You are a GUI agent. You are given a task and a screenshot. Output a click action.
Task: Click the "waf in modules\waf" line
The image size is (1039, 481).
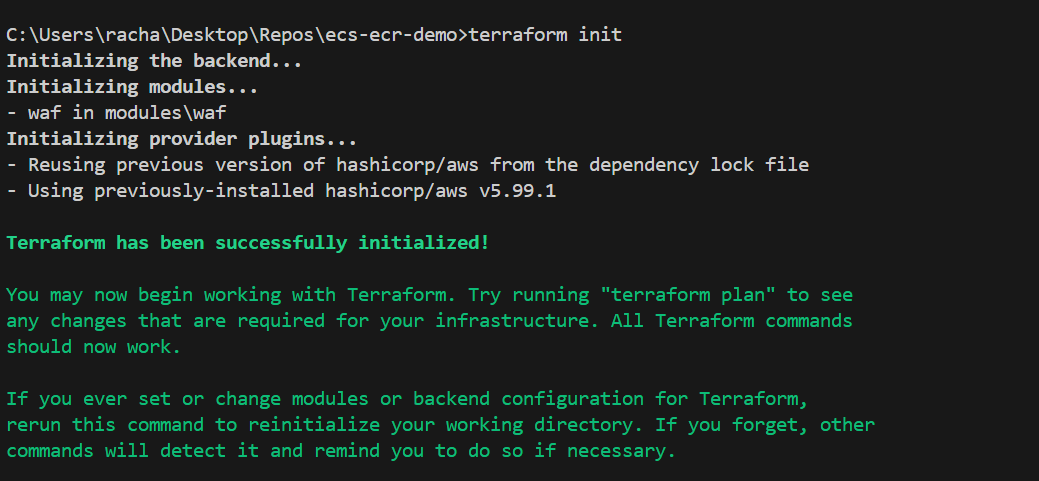(x=117, y=113)
